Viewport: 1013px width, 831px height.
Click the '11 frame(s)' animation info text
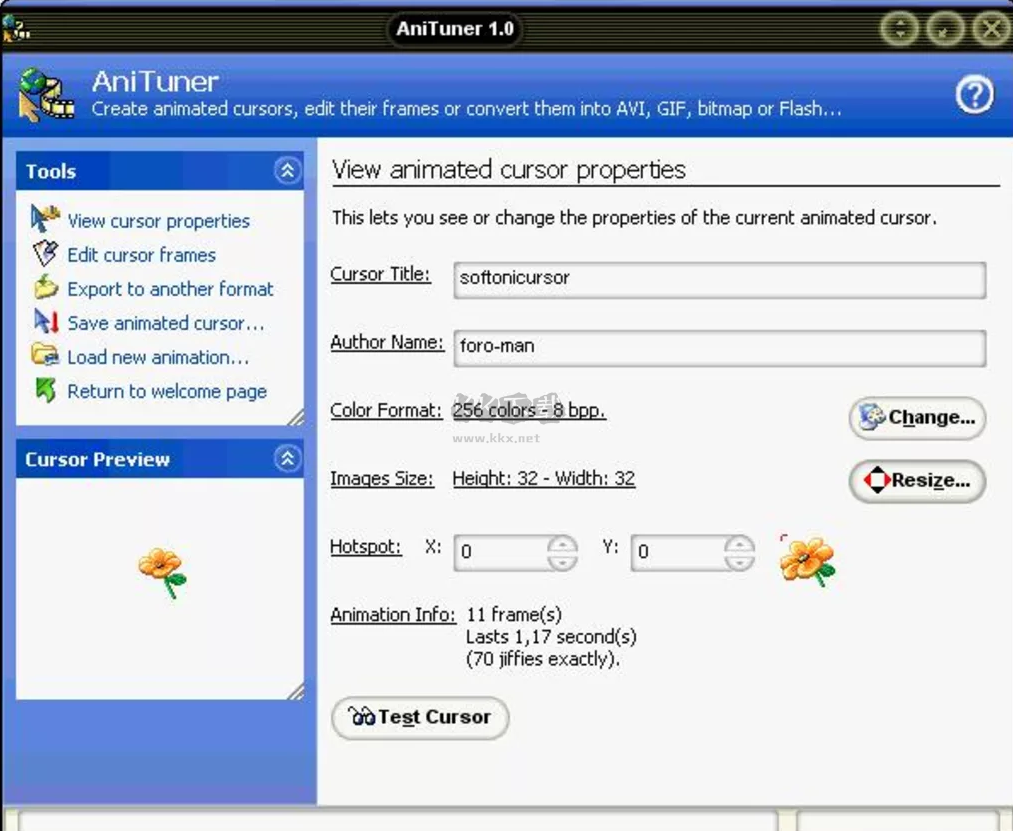tap(514, 614)
